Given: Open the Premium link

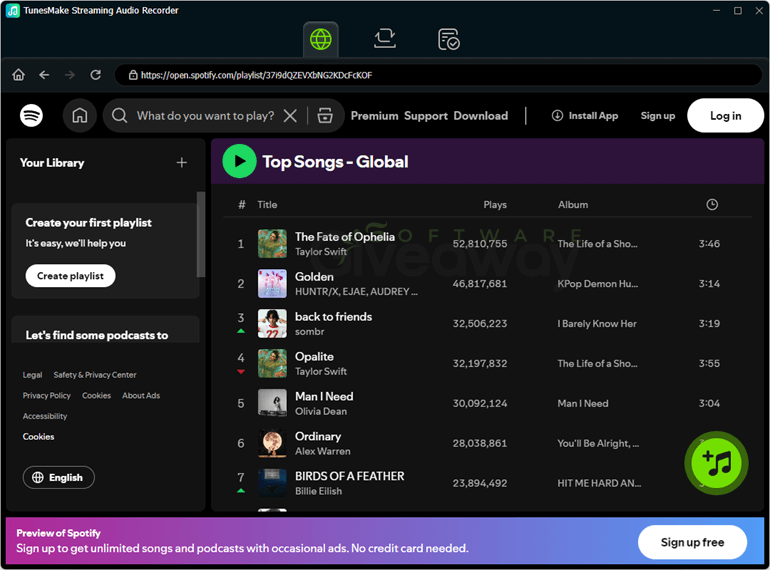Looking at the screenshot, I should coord(374,116).
